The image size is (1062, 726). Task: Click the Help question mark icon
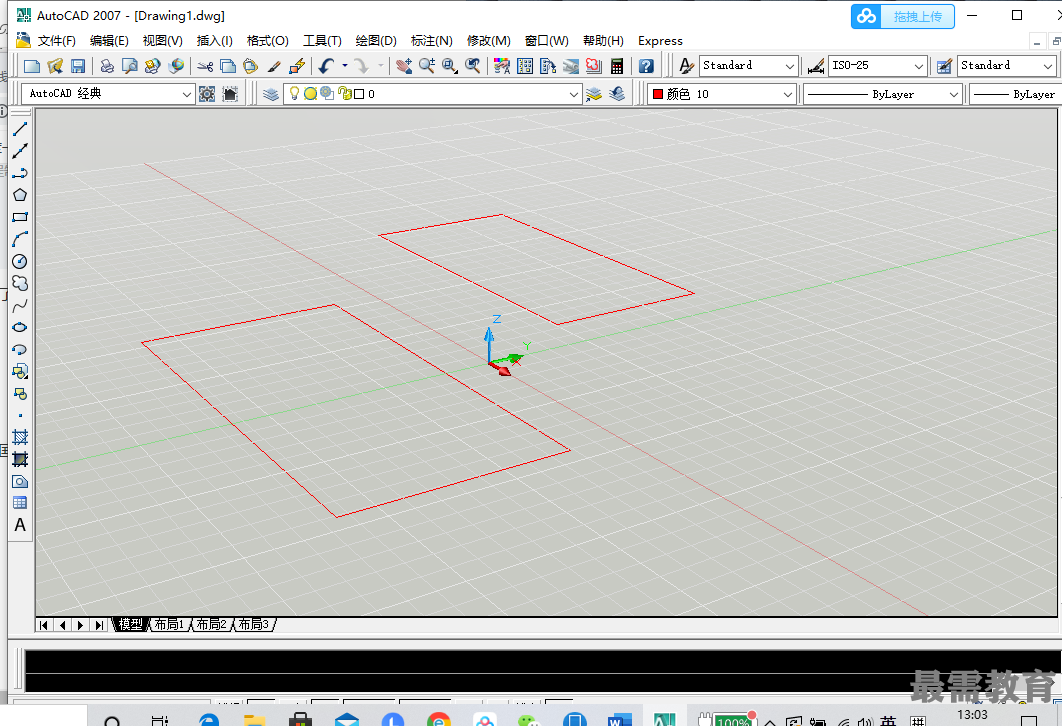pos(646,66)
